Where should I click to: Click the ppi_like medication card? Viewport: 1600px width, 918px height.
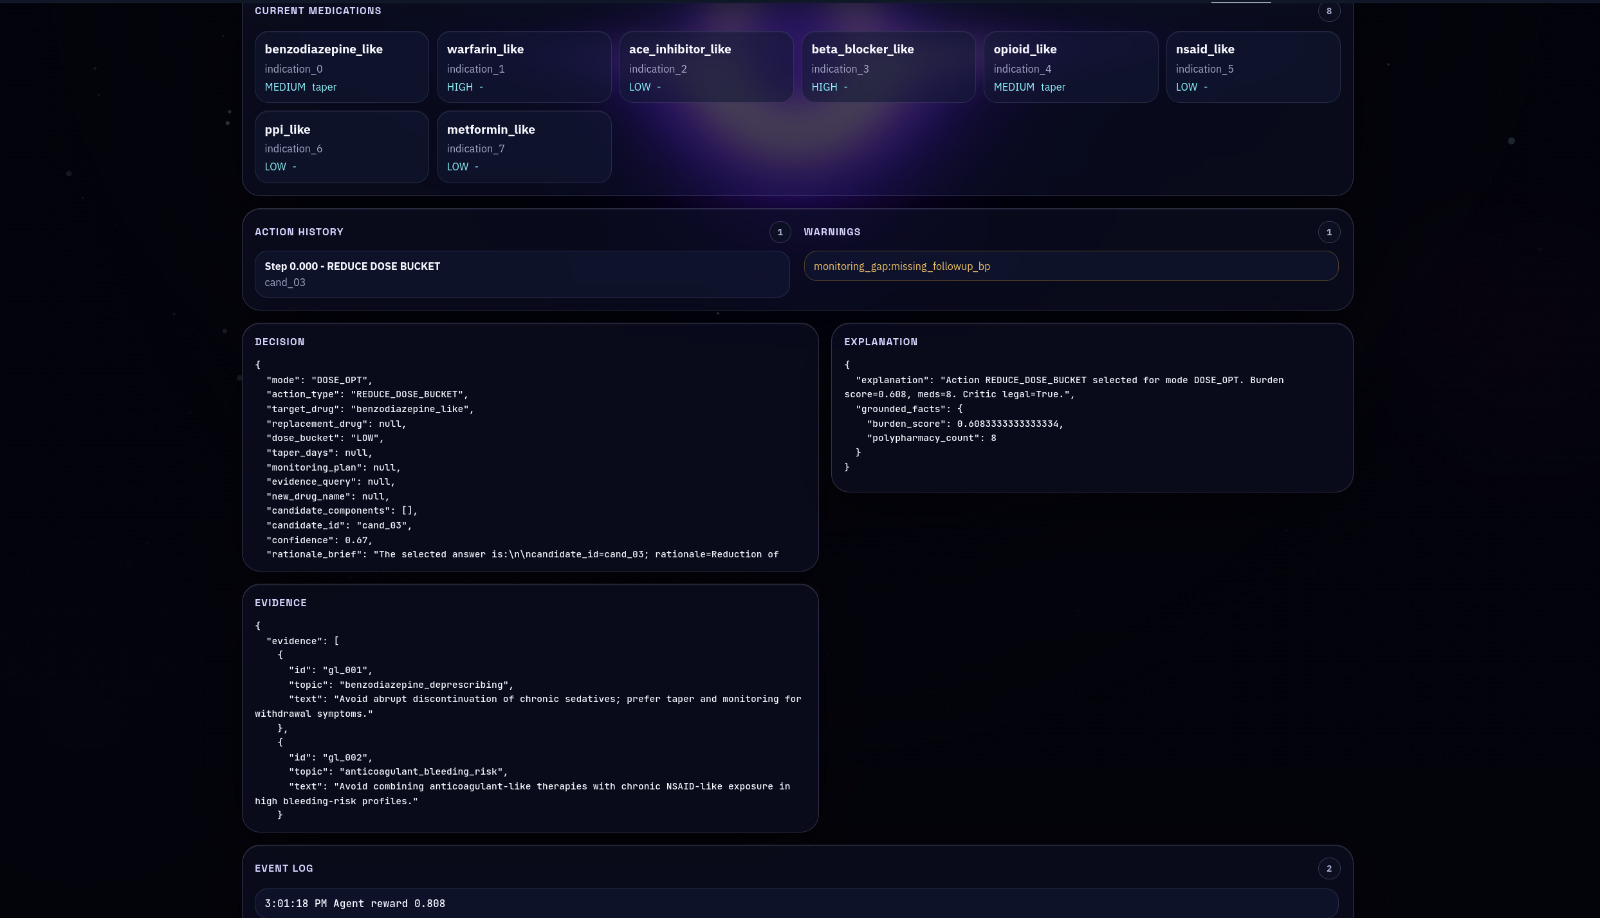[341, 147]
